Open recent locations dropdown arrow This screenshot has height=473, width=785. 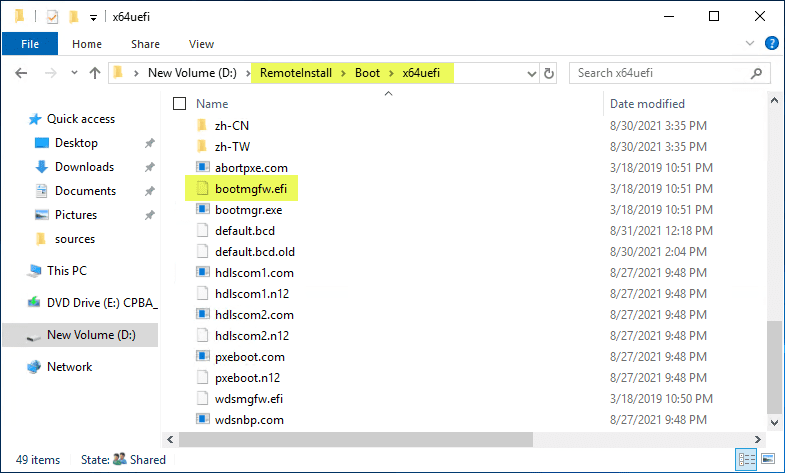tap(75, 73)
